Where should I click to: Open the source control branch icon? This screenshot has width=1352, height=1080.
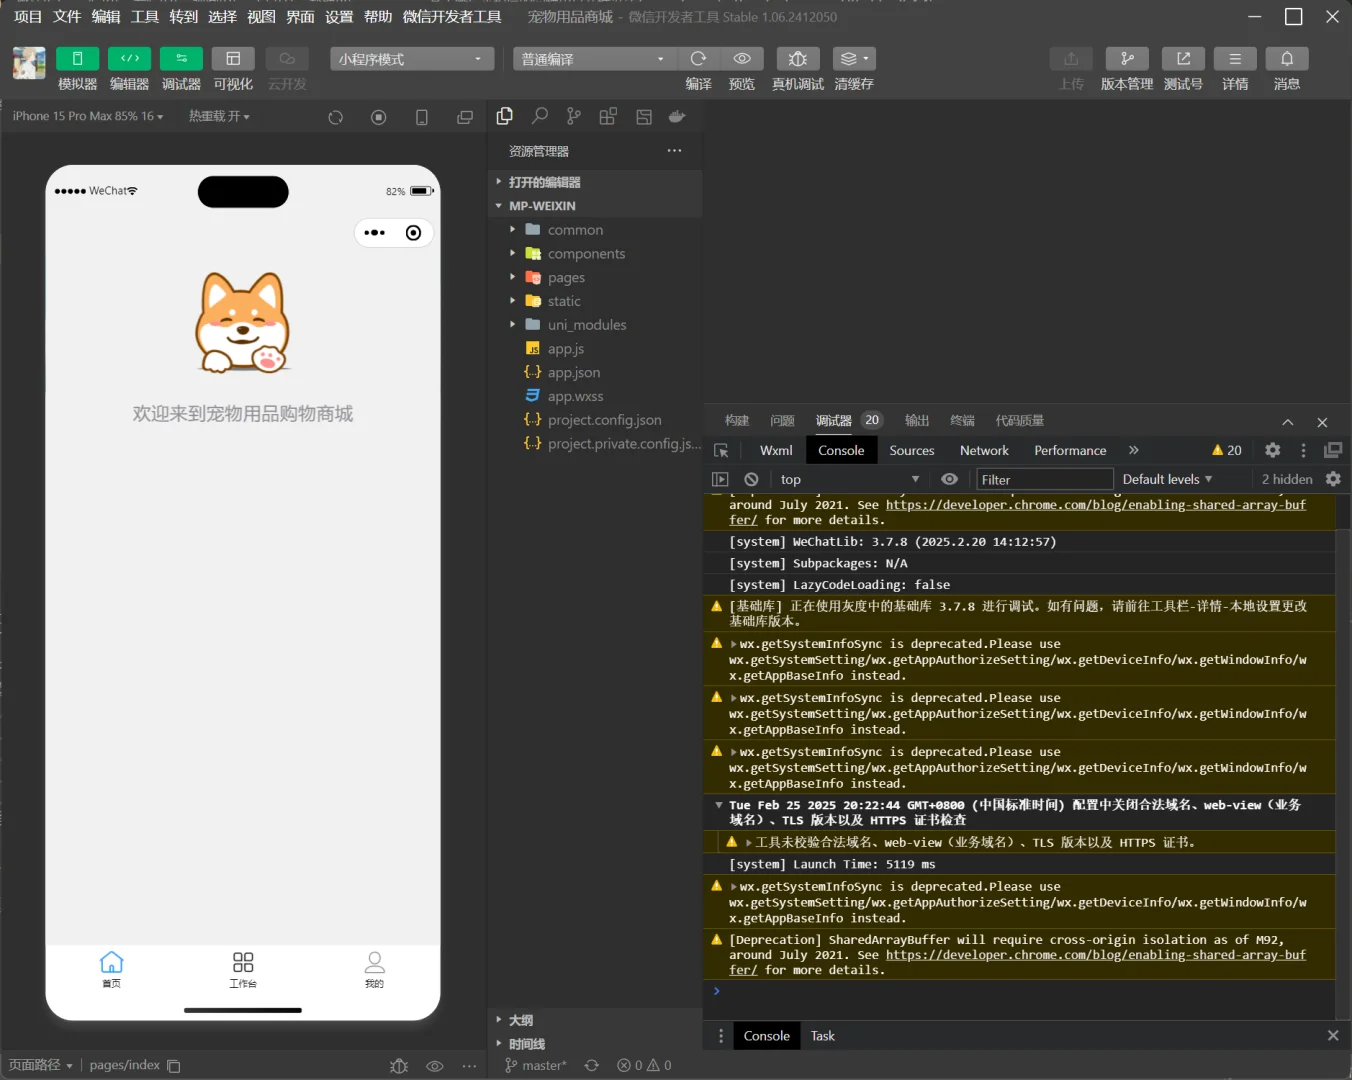point(574,116)
